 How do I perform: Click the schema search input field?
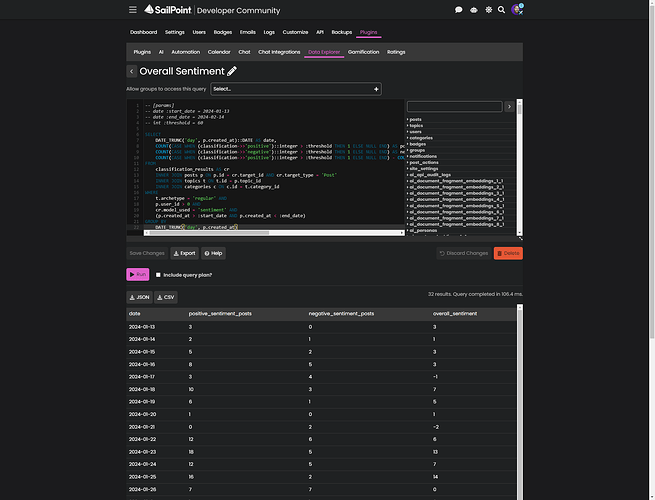(x=454, y=107)
